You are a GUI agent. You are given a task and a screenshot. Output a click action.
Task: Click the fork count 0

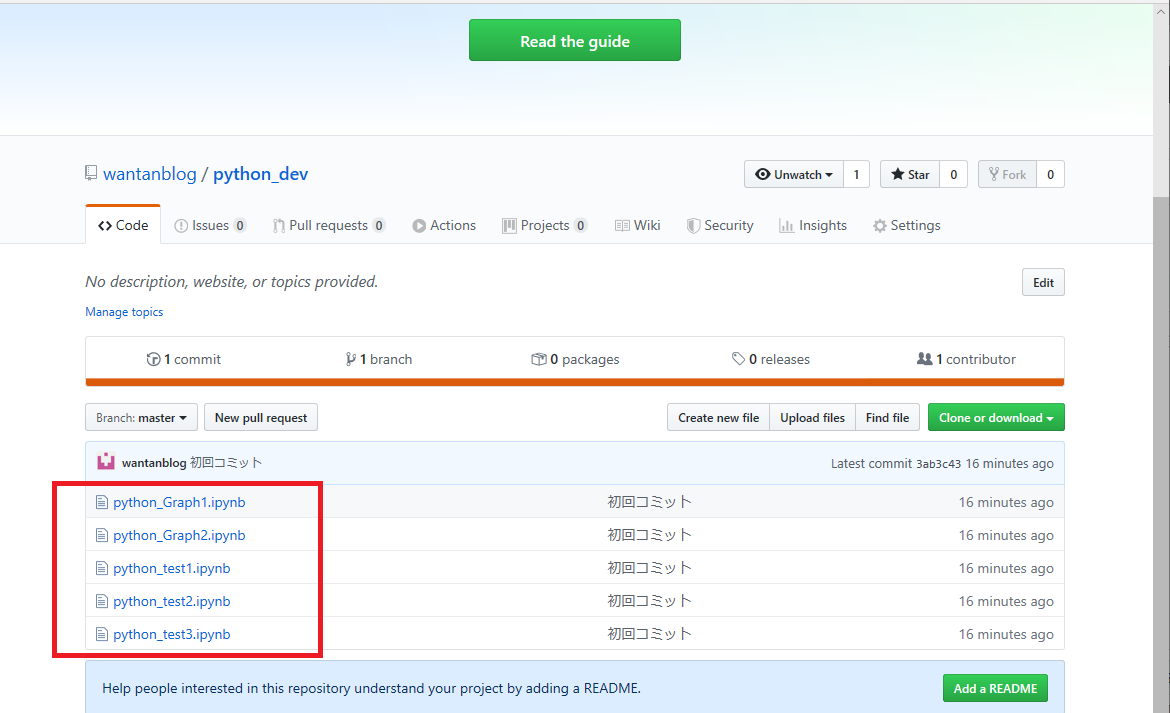click(1051, 175)
